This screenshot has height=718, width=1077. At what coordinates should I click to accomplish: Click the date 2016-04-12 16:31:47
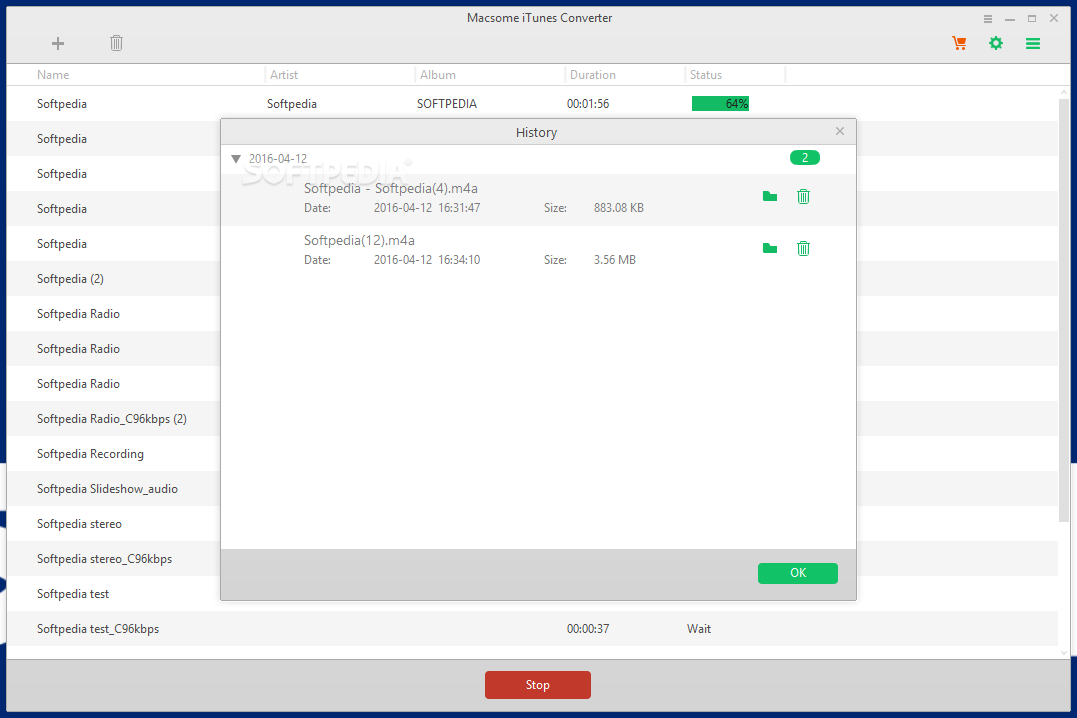click(x=427, y=208)
